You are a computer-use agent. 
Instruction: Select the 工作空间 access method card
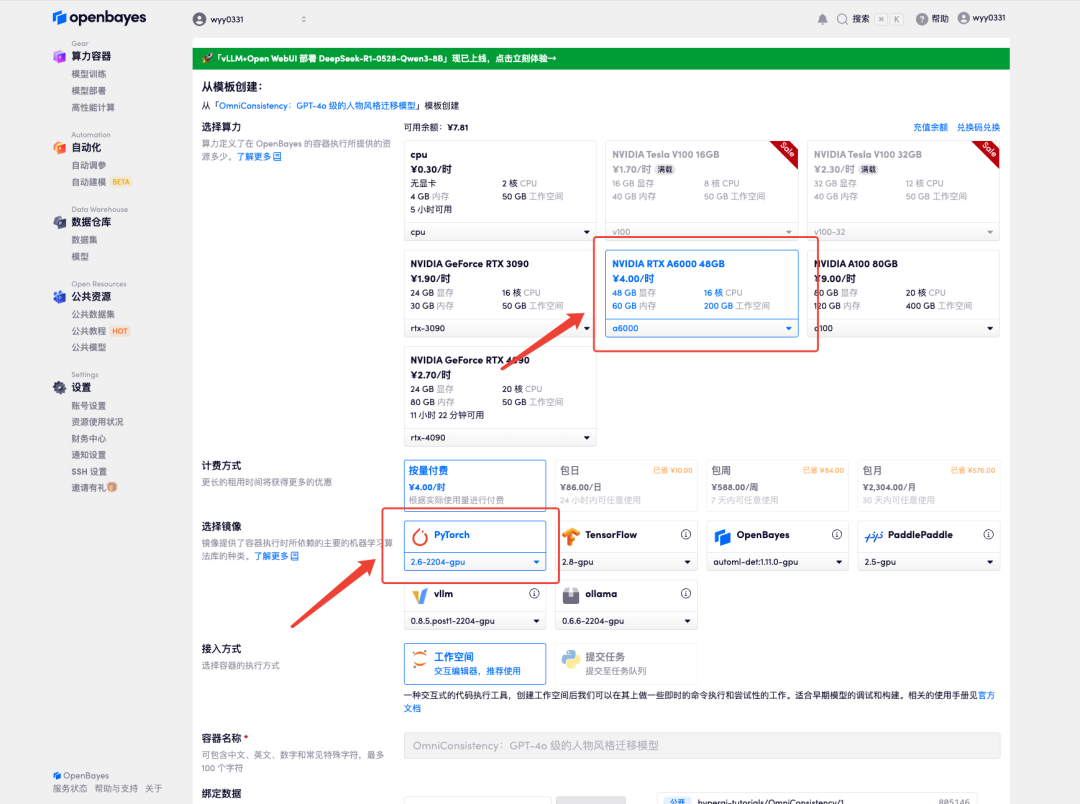click(x=475, y=663)
